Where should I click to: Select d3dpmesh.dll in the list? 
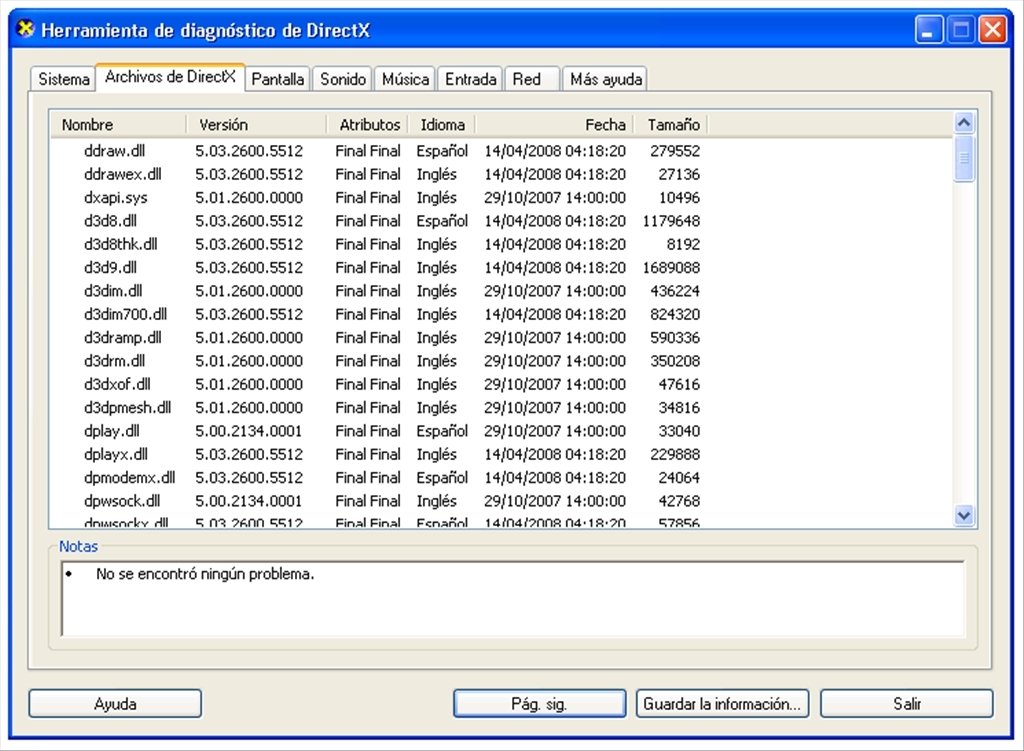(x=127, y=407)
